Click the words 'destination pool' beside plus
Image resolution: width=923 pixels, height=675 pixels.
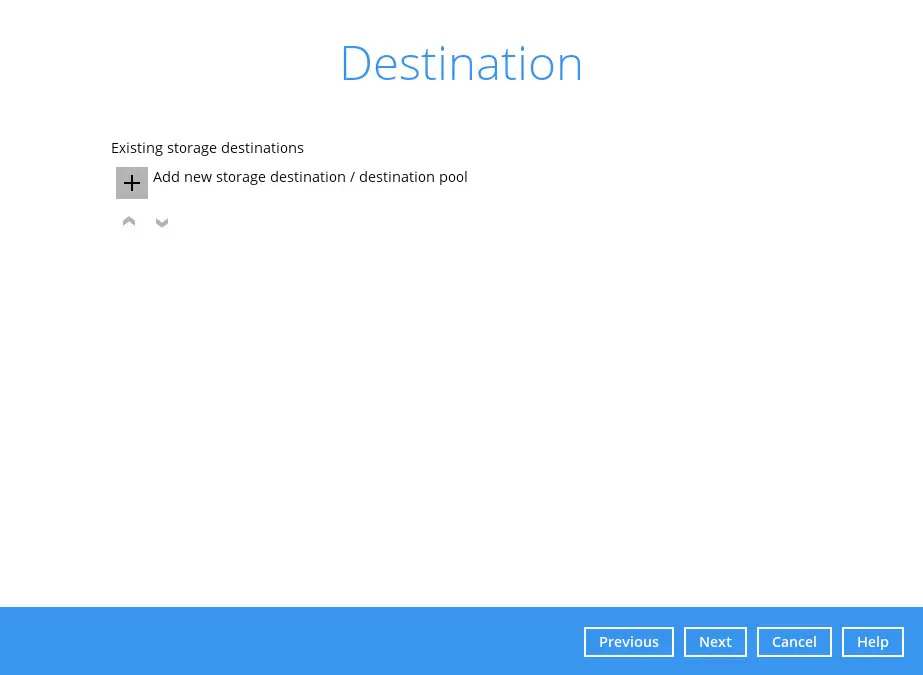tap(413, 177)
